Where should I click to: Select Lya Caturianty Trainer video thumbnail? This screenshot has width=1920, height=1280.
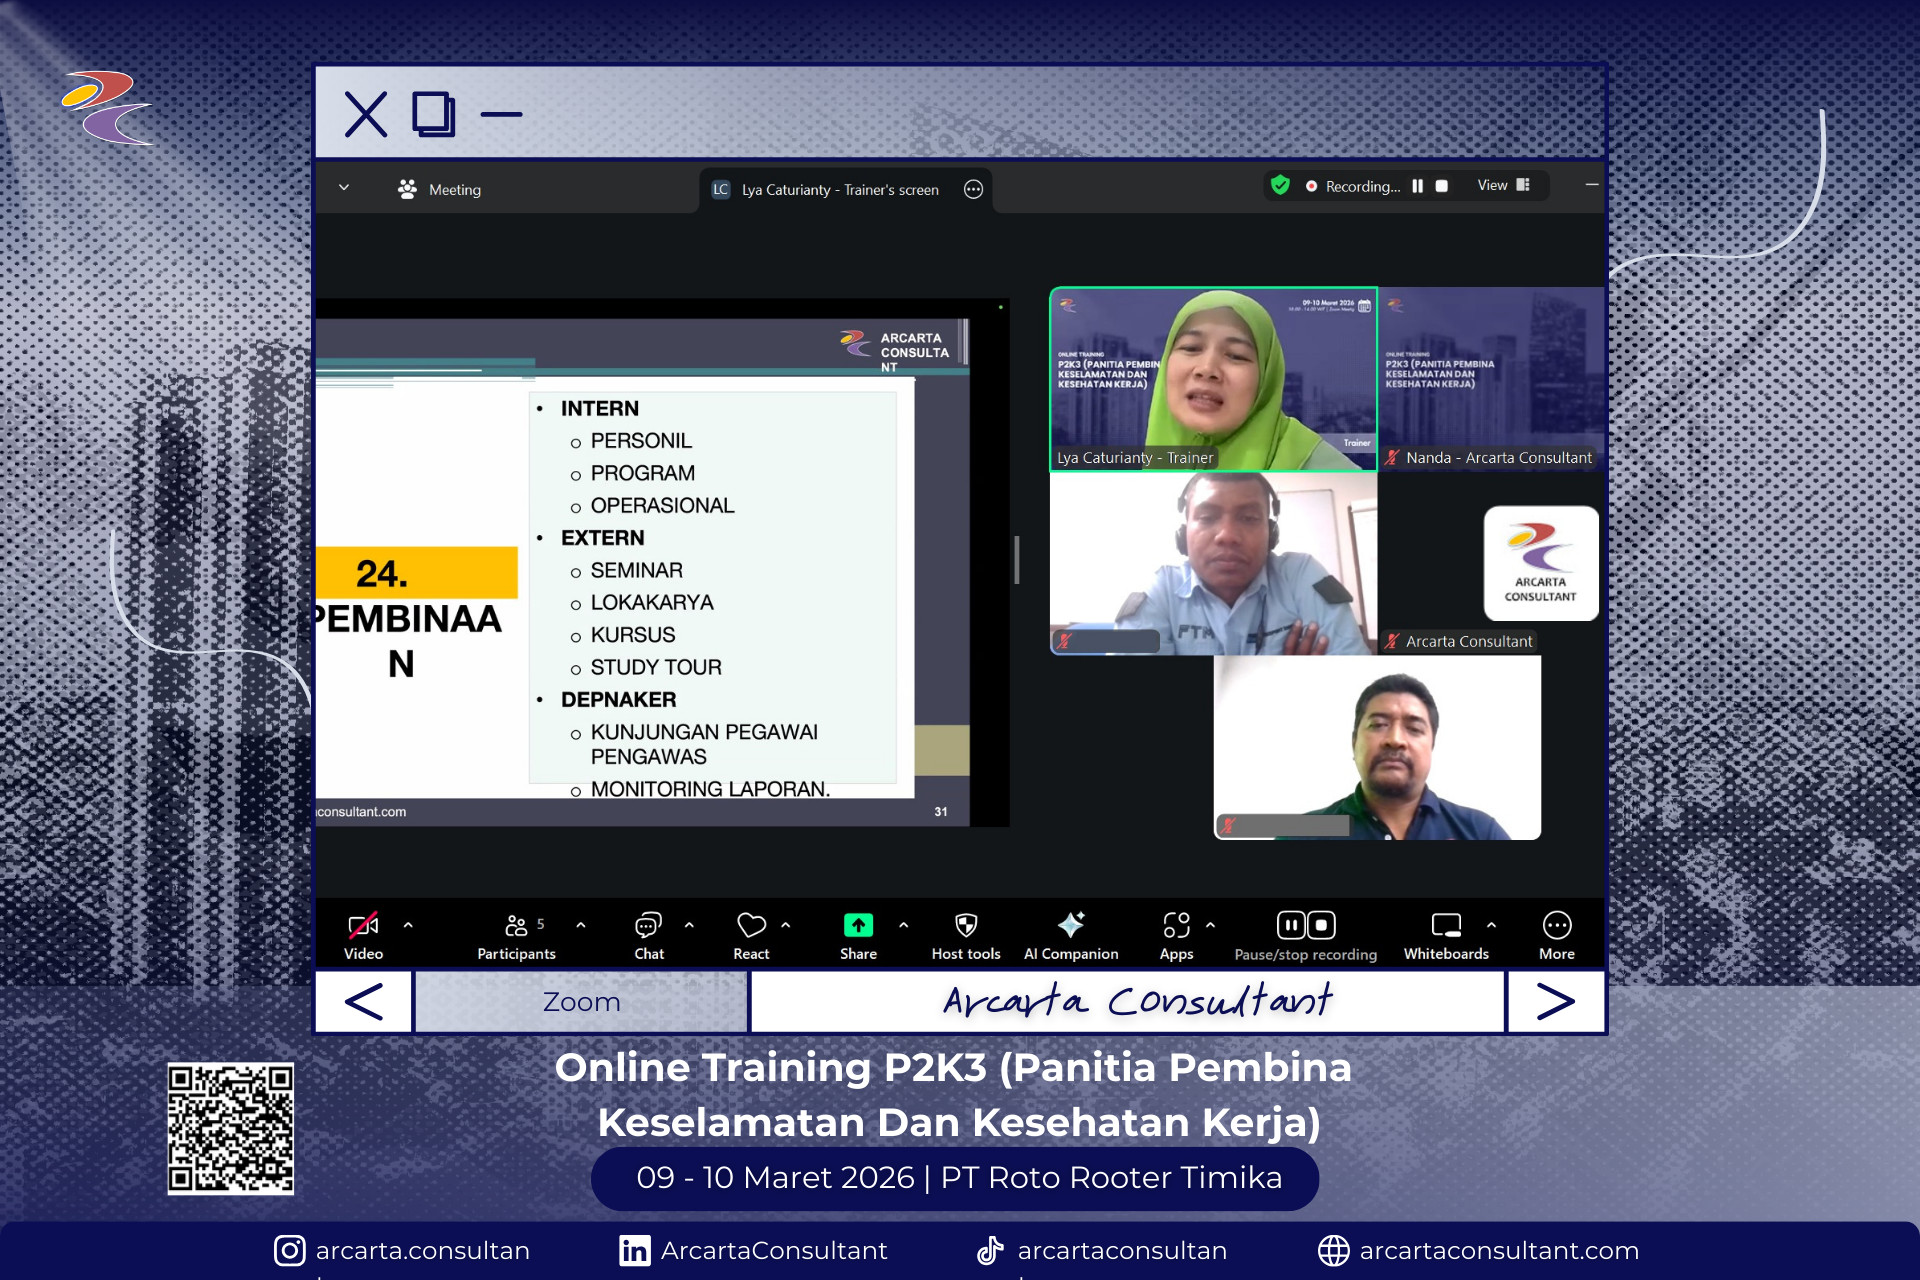pos(1213,379)
